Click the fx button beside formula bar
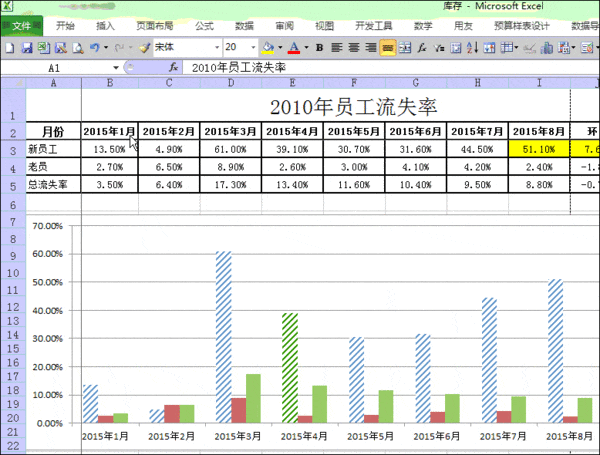The height and width of the screenshot is (455, 600). pyautogui.click(x=173, y=68)
